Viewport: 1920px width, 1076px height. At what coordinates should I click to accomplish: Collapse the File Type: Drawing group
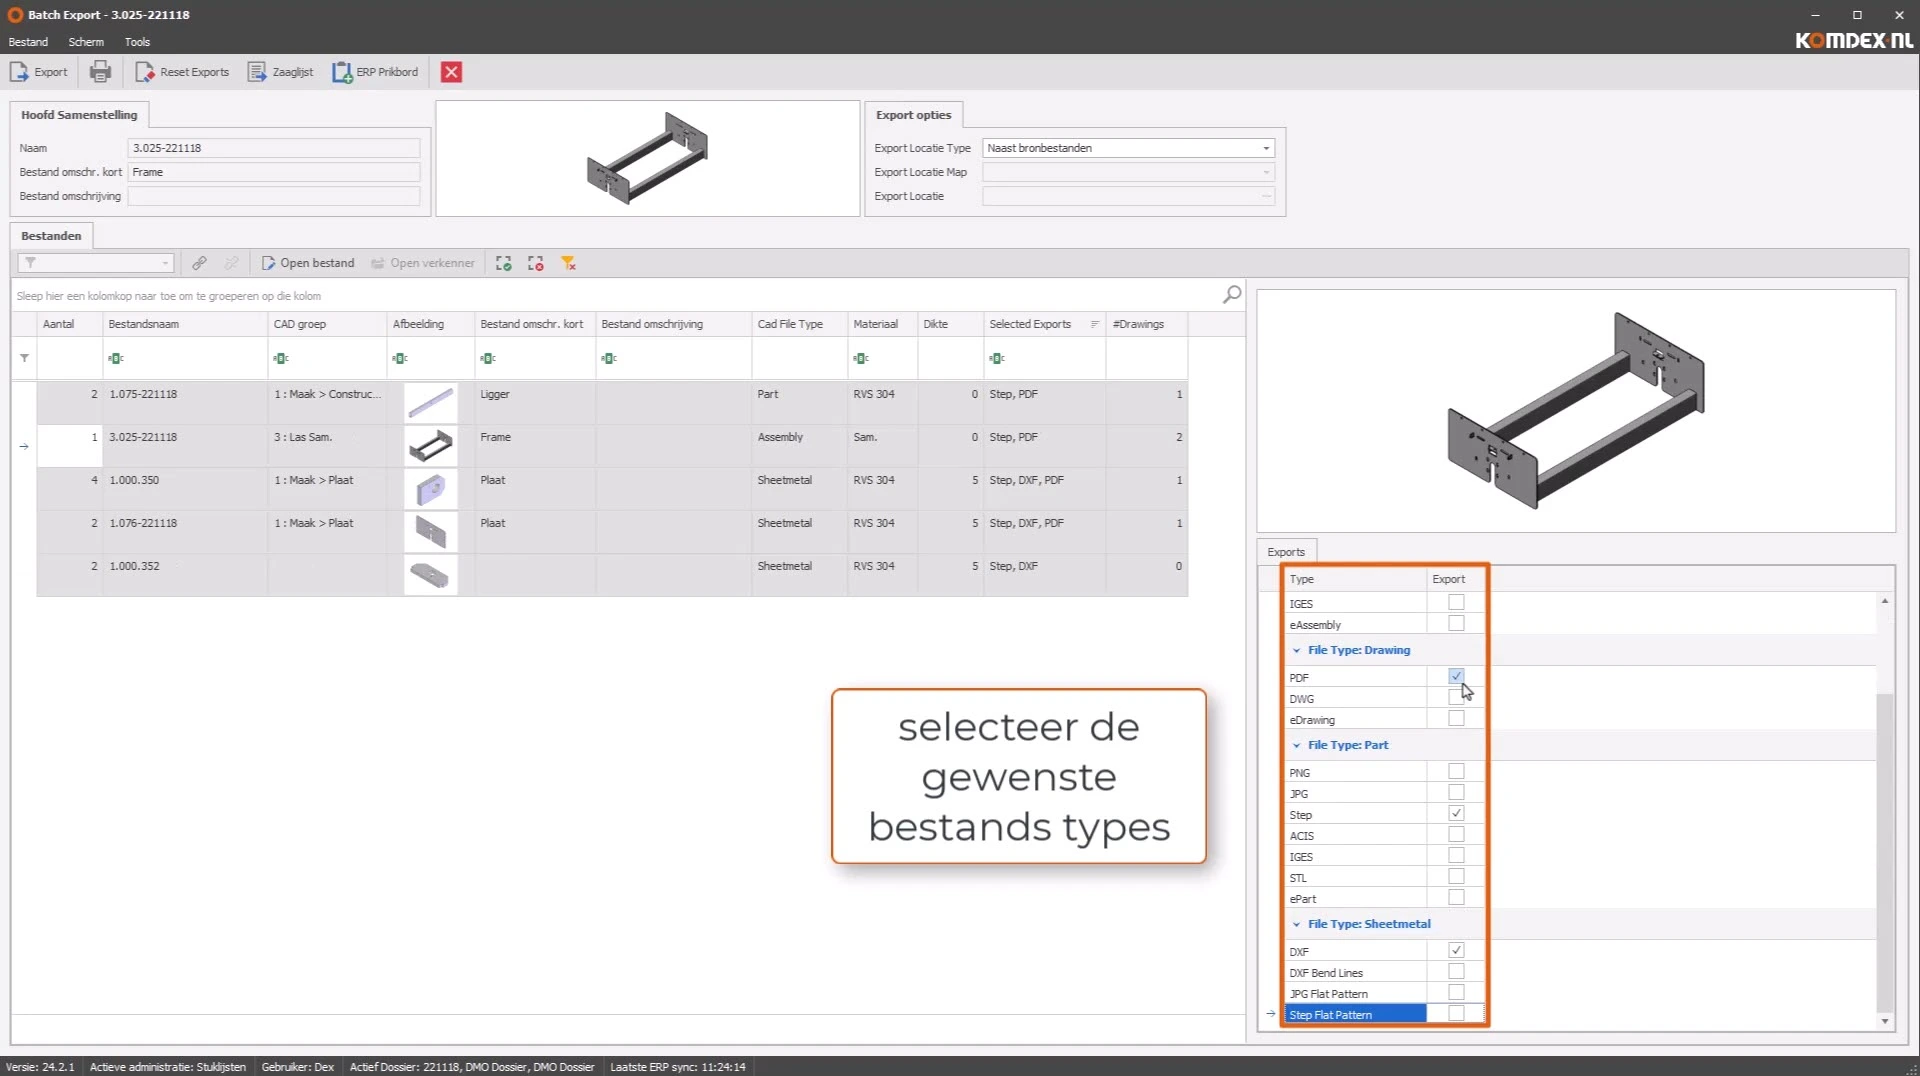tap(1297, 650)
